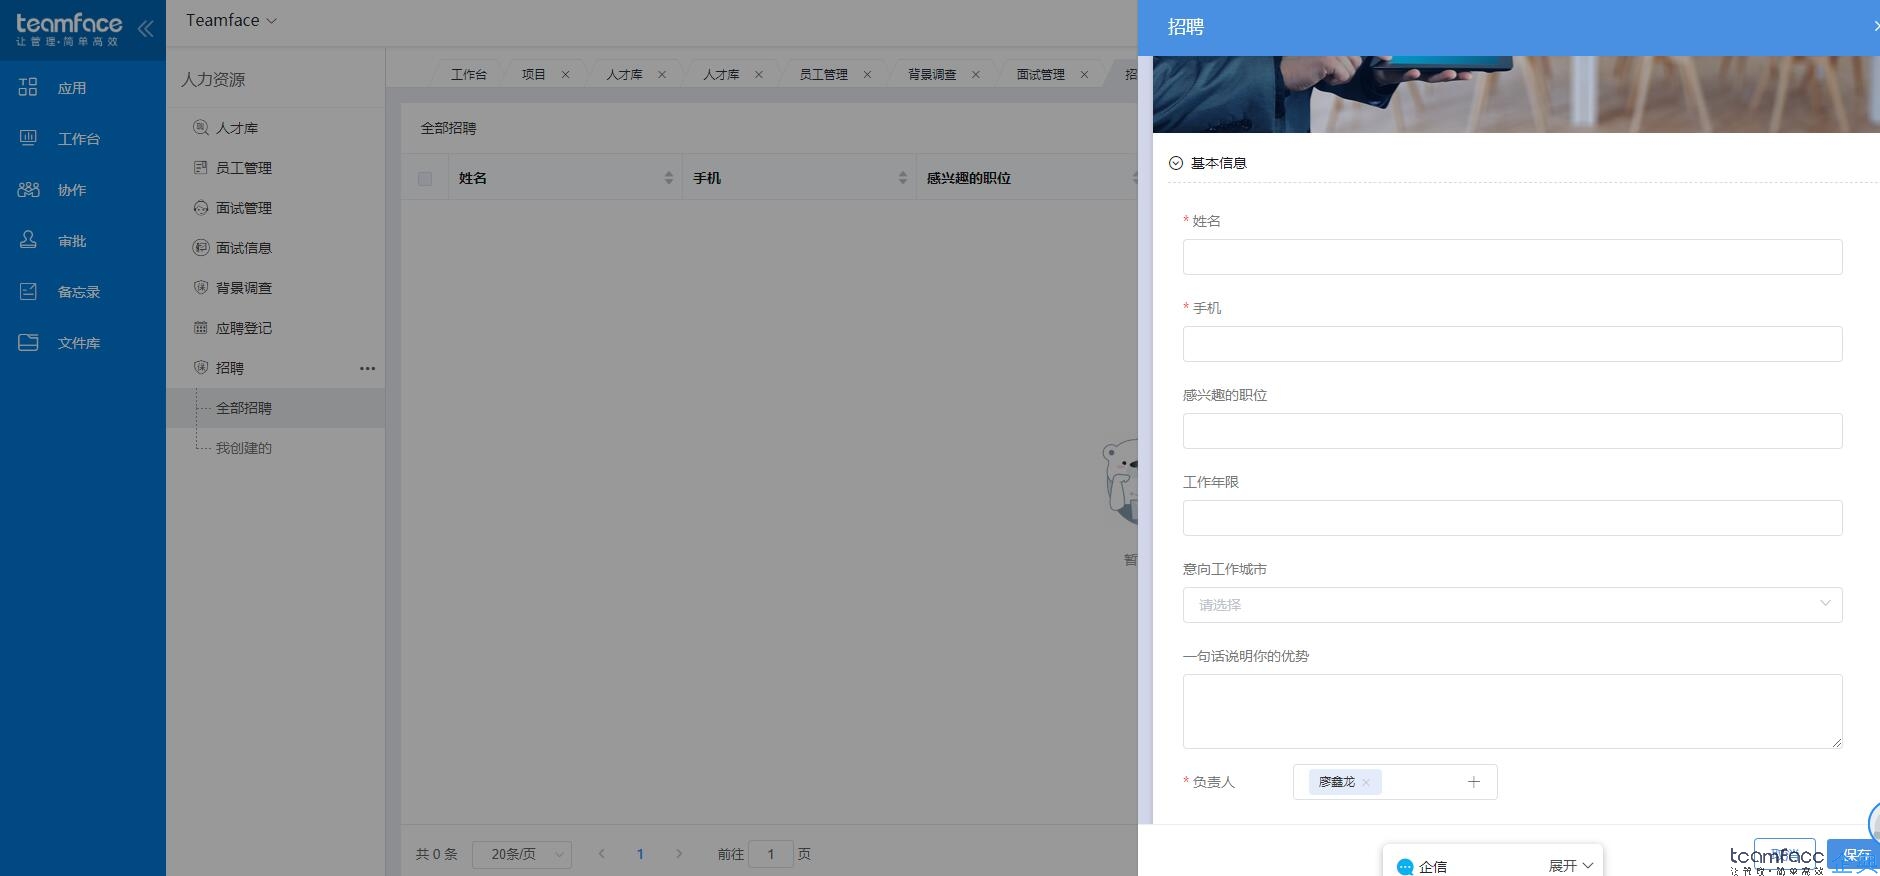Sort the table by the 手机 column arrows
The width and height of the screenshot is (1880, 876).
click(903, 178)
